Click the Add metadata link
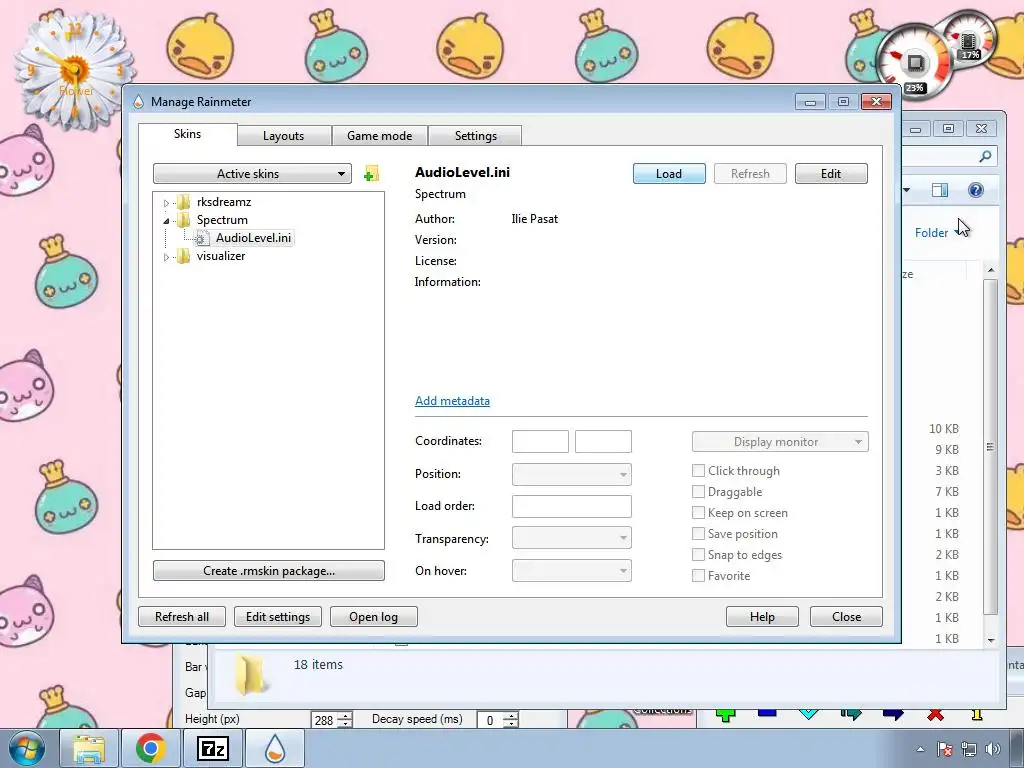Viewport: 1024px width, 768px height. click(452, 400)
